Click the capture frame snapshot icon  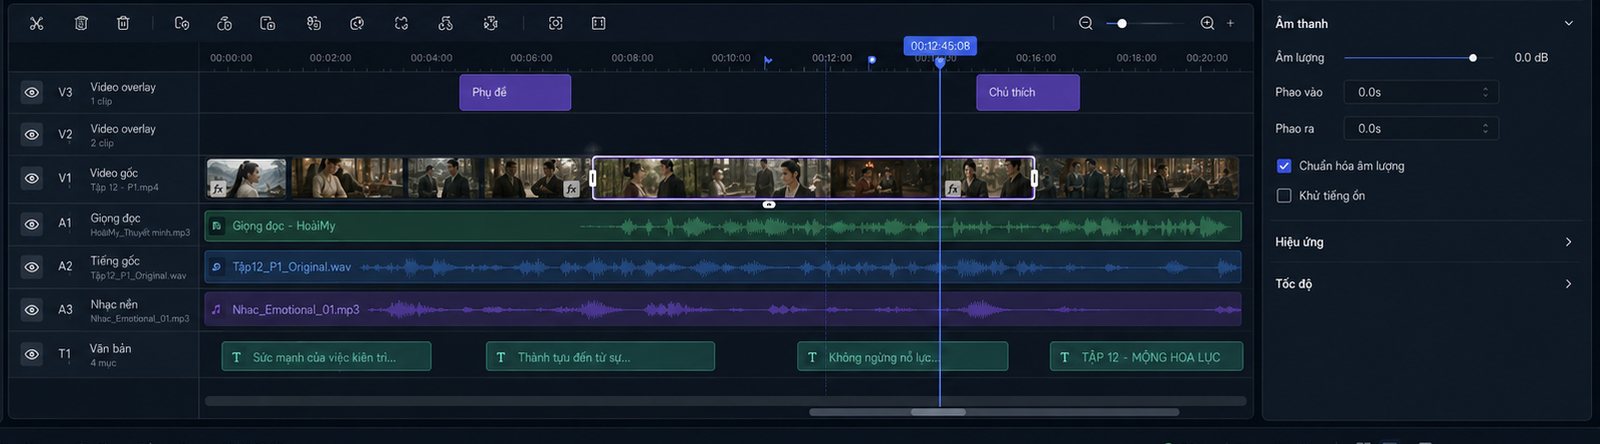(556, 23)
